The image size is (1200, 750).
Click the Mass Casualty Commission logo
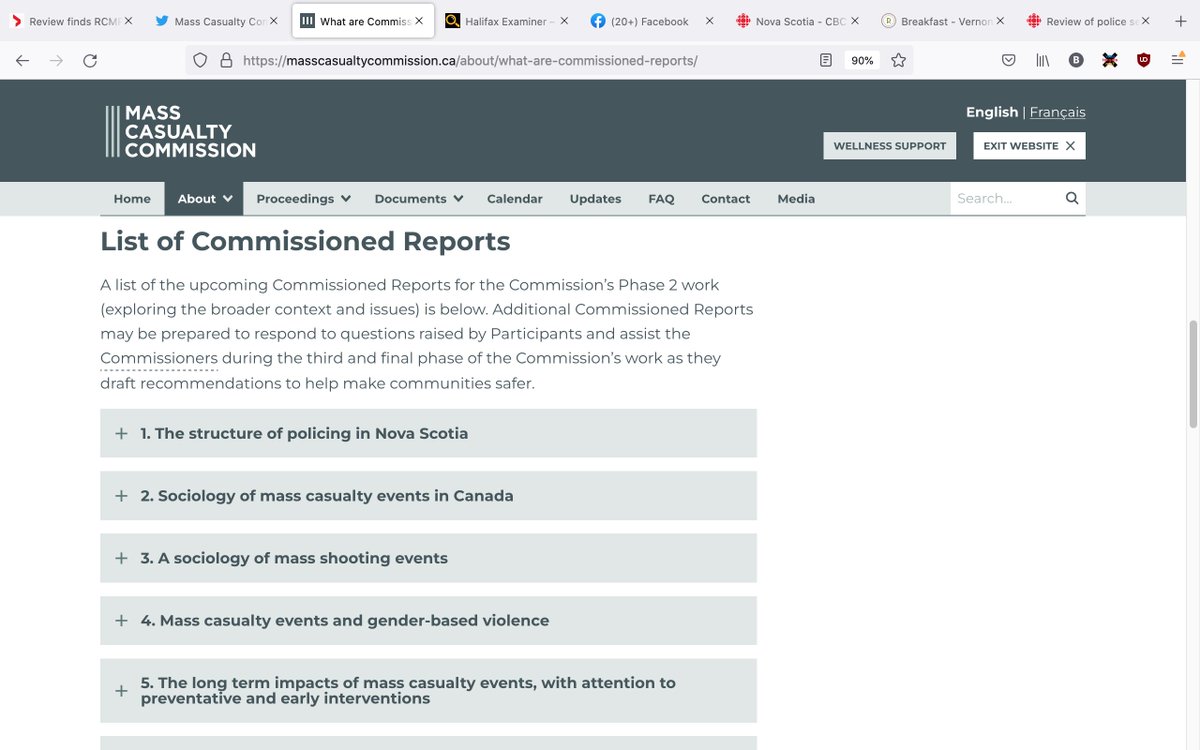(x=181, y=131)
